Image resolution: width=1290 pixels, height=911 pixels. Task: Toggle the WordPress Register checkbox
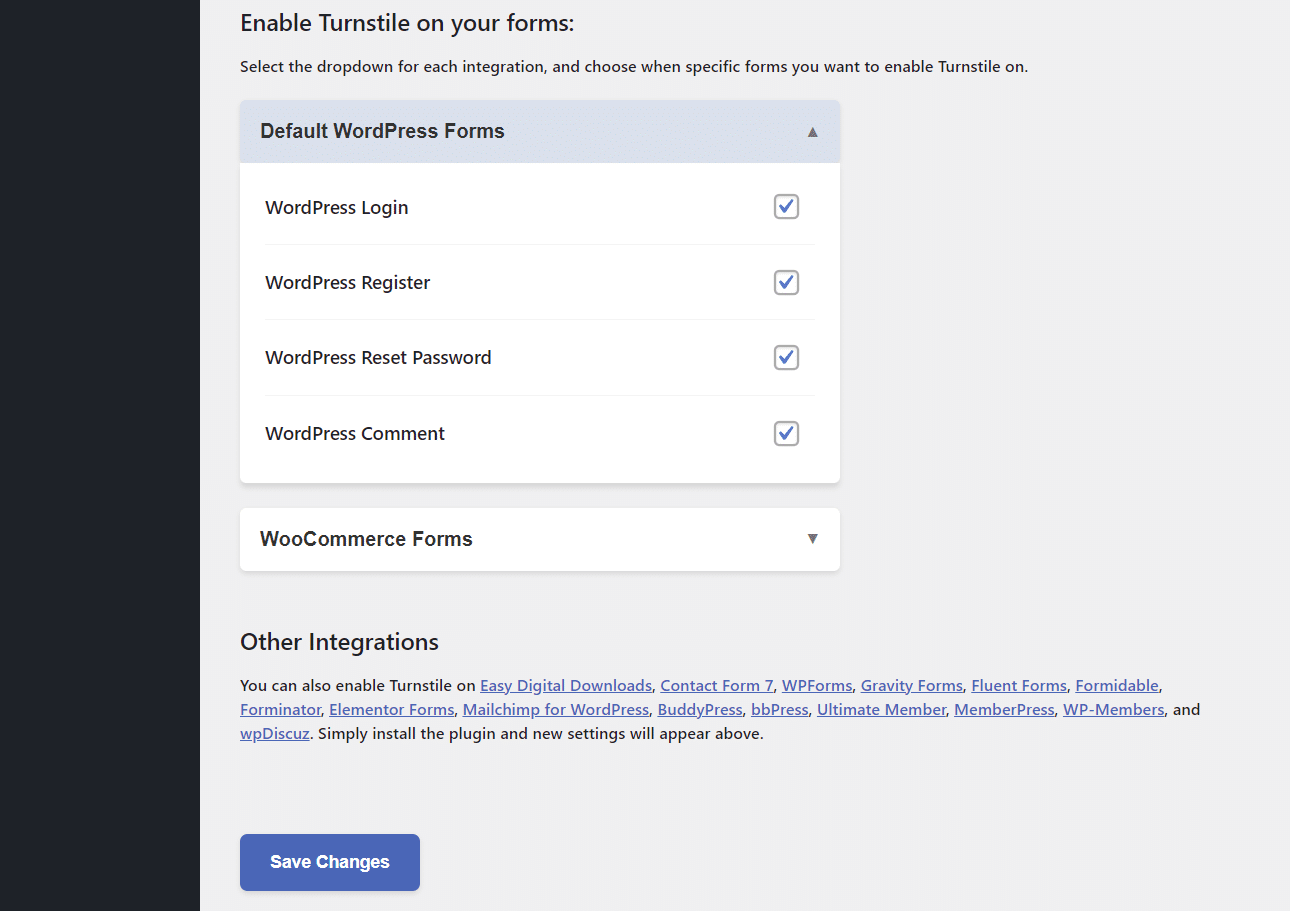pos(786,282)
